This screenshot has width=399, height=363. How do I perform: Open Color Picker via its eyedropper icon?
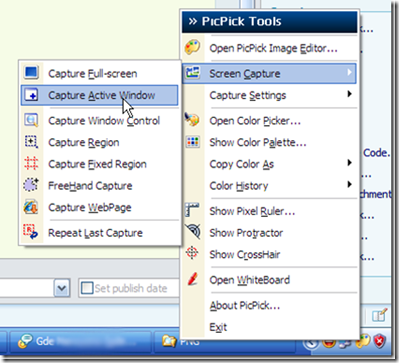coord(192,120)
